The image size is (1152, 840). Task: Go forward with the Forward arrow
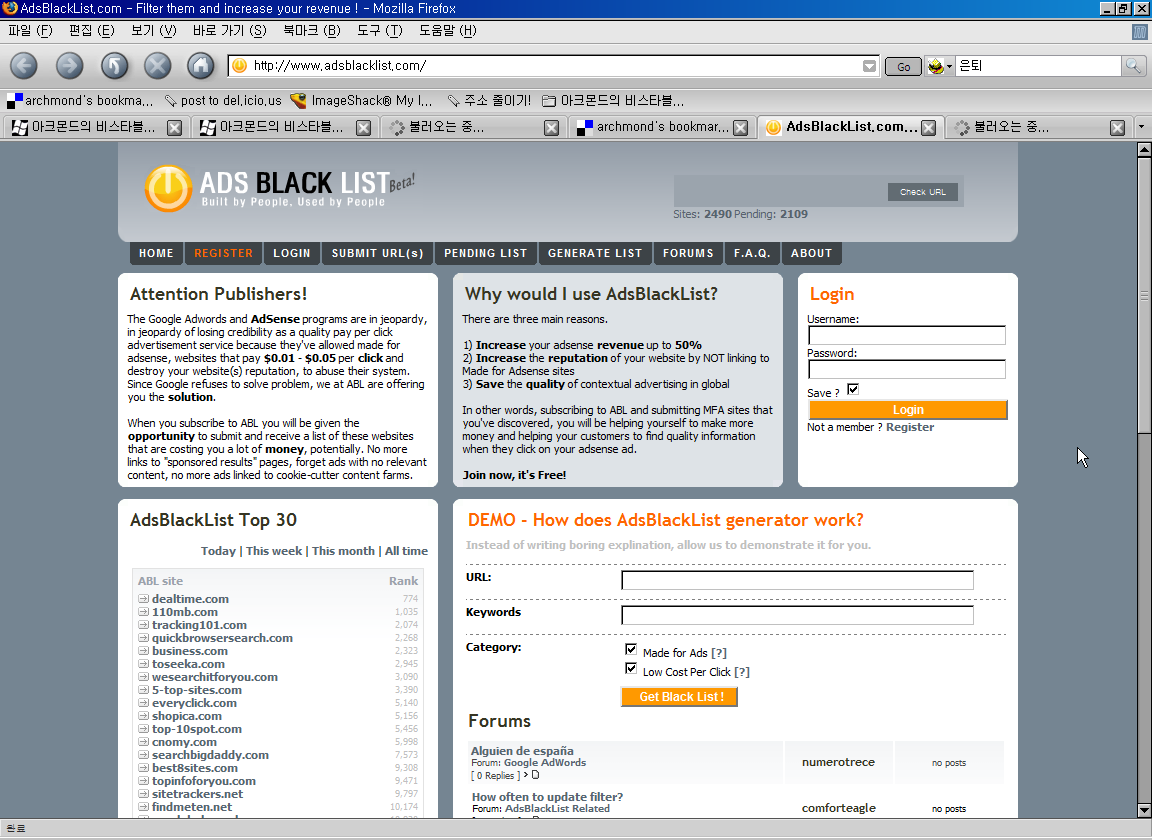click(x=69, y=66)
